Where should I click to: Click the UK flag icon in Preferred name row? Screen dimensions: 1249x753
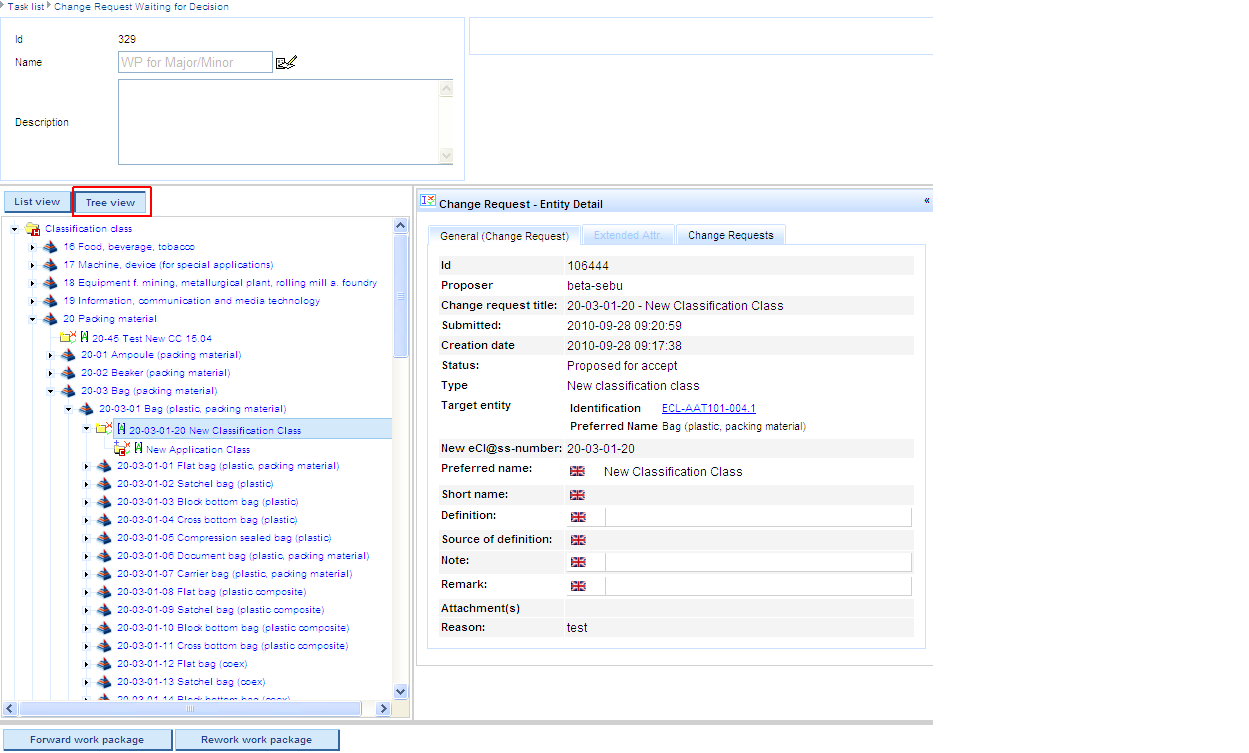click(577, 471)
